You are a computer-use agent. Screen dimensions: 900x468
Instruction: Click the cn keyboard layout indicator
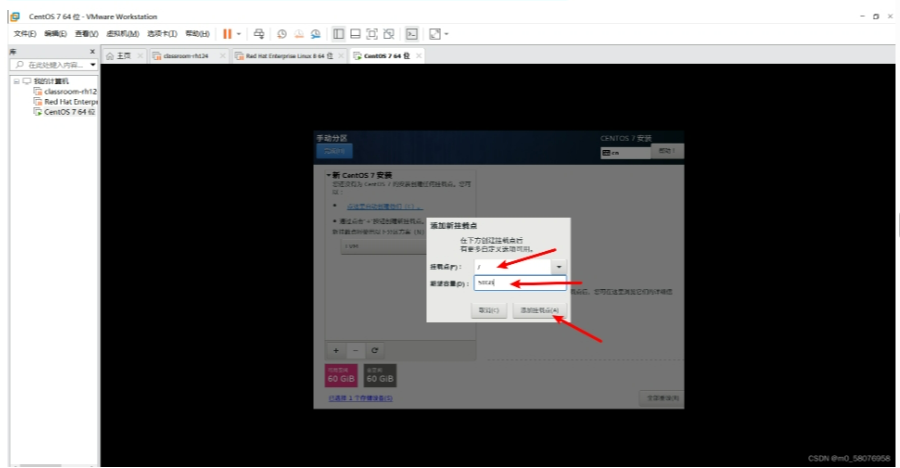626,153
